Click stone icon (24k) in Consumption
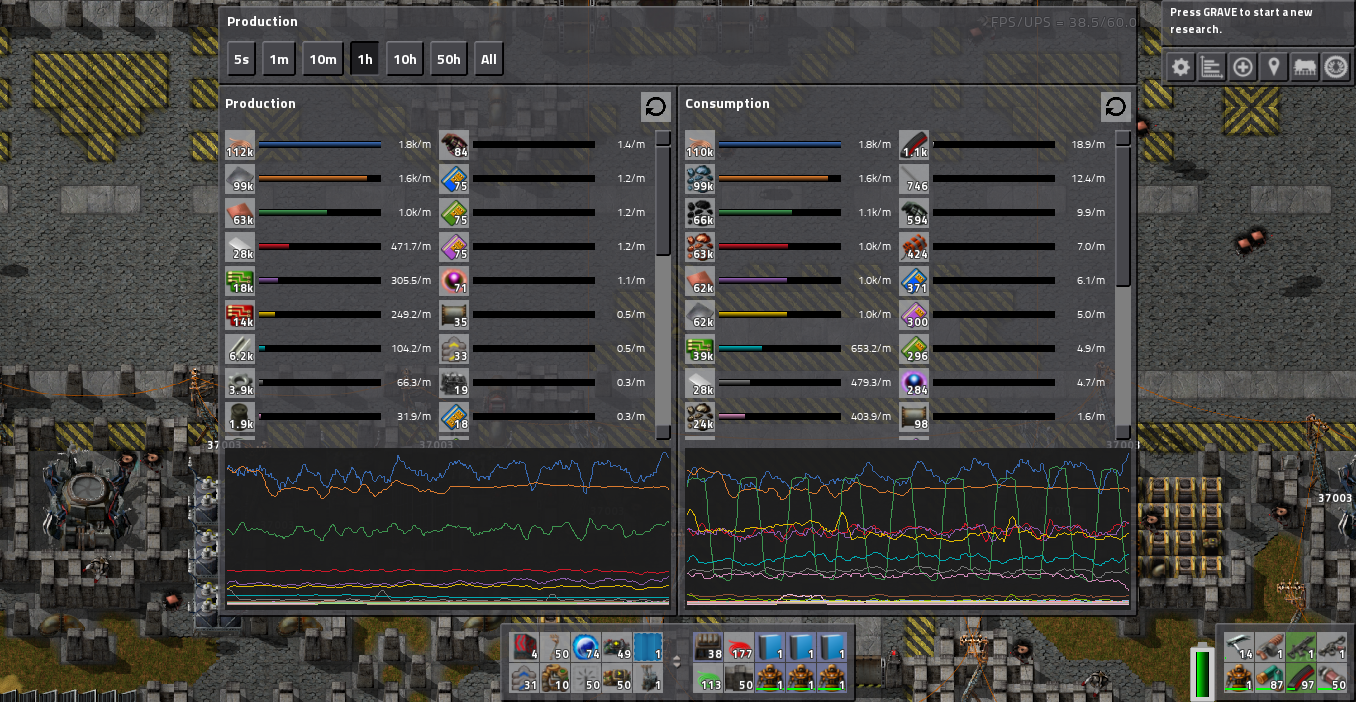 (x=700, y=417)
